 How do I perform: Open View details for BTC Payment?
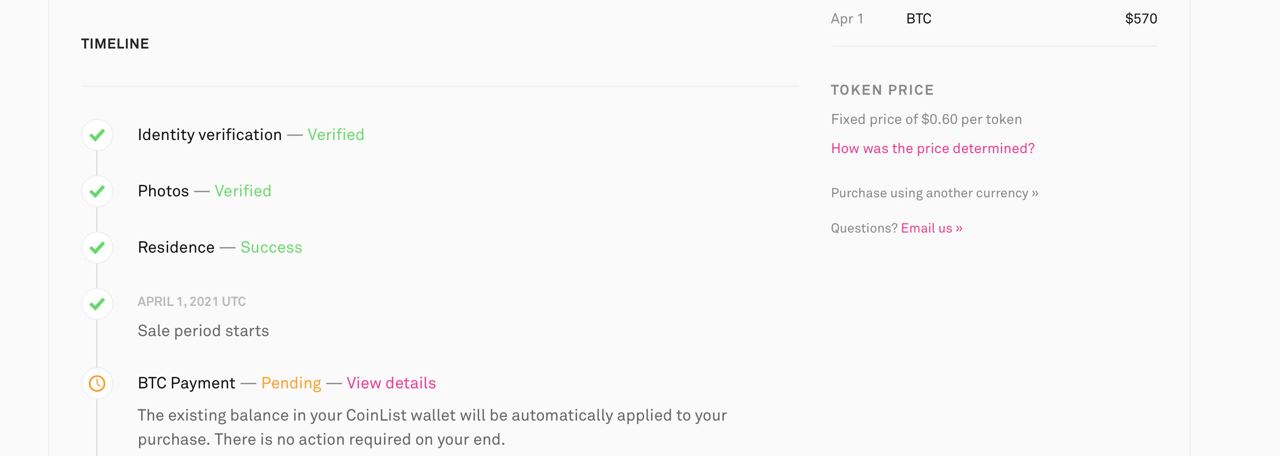pyautogui.click(x=391, y=383)
